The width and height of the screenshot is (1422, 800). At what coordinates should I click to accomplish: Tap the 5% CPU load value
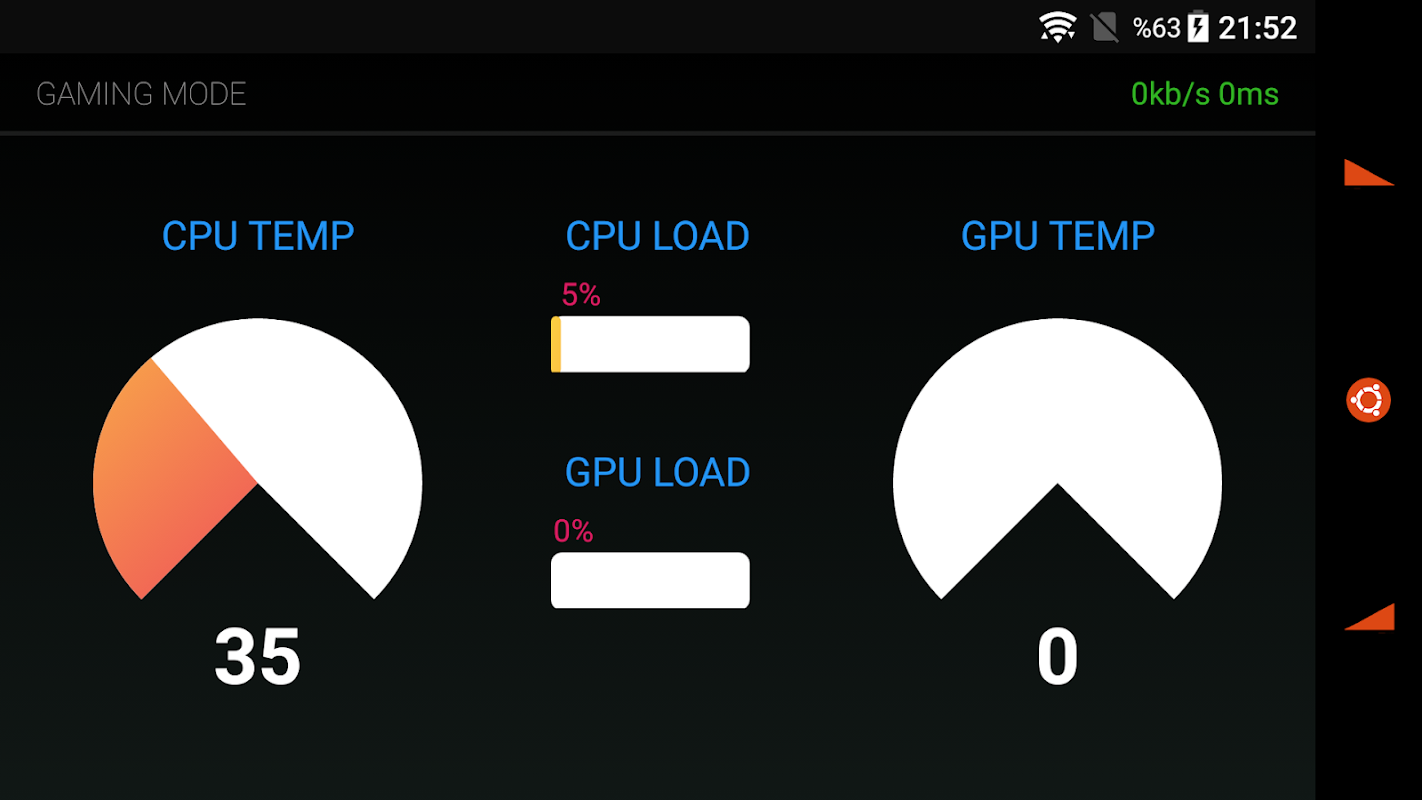pyautogui.click(x=581, y=295)
